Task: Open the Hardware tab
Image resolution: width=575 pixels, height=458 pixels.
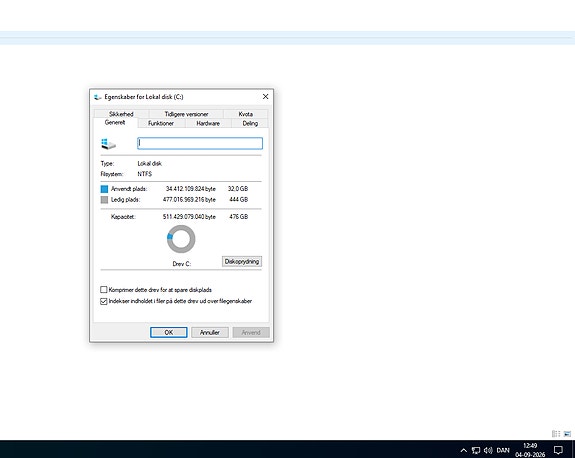Action: tap(208, 123)
